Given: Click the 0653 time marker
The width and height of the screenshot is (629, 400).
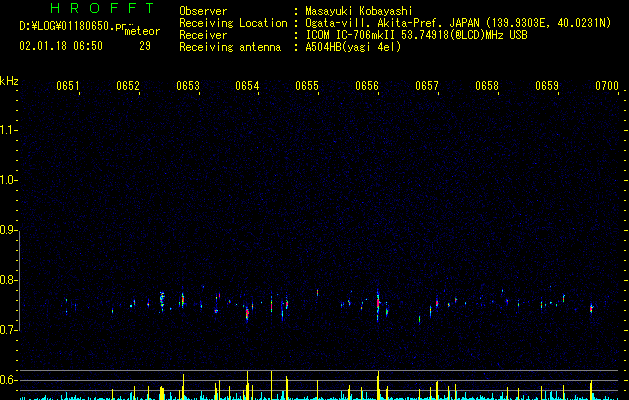Looking at the screenshot, I should click(188, 86).
